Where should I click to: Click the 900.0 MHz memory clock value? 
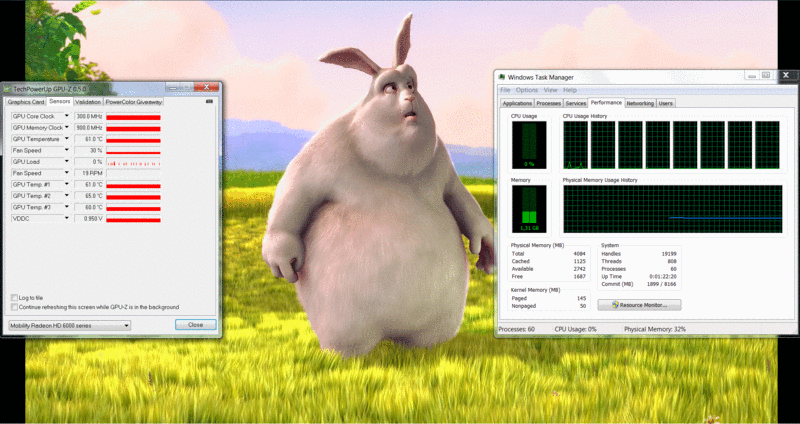(89, 128)
